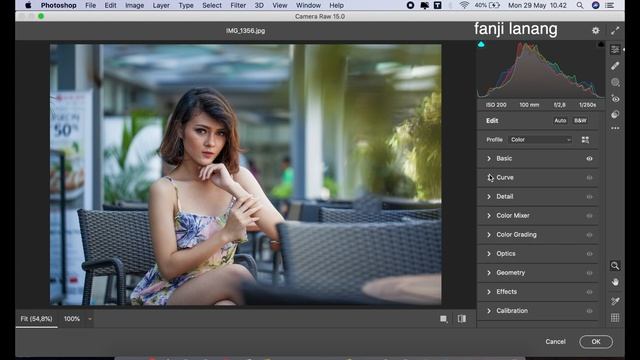Toggle Detail panel visibility eye
Viewport: 640px width, 360px height.
[589, 197]
